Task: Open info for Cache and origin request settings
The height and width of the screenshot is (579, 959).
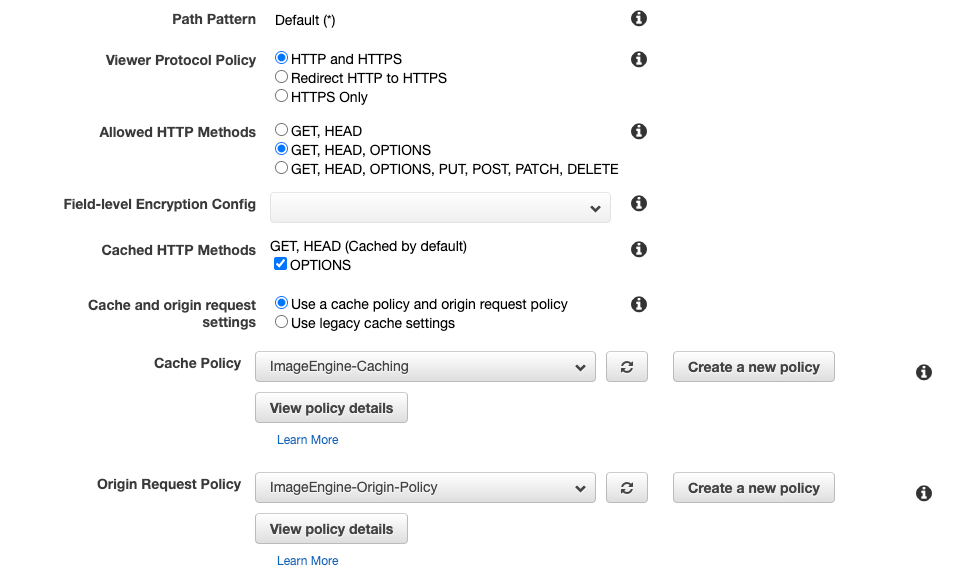Action: 638,304
